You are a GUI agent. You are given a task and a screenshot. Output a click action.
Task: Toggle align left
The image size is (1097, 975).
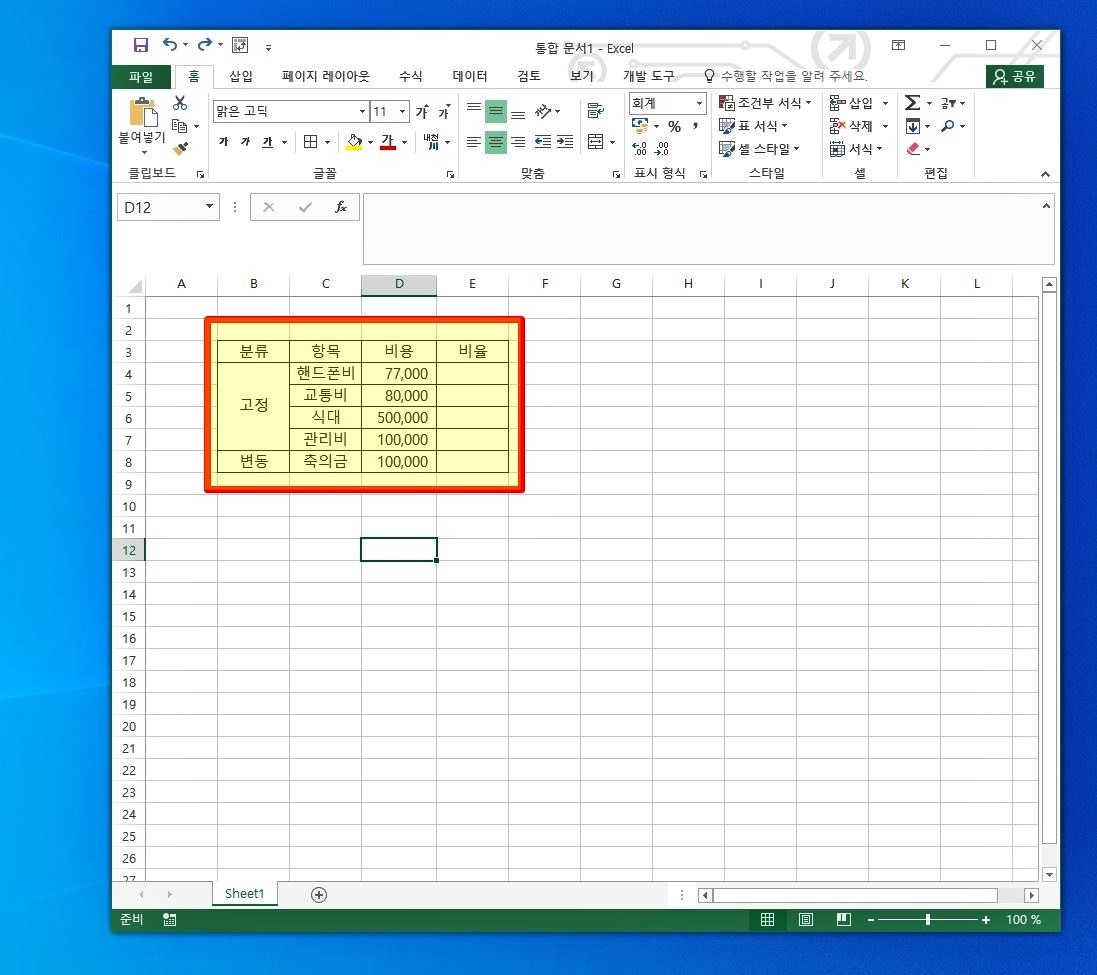474,142
